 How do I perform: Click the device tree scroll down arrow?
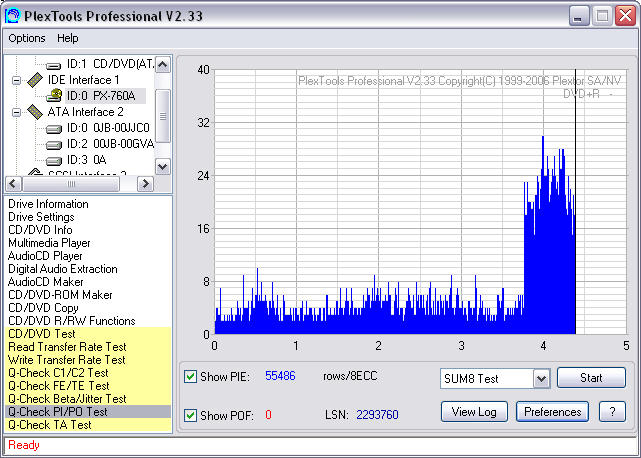click(x=163, y=166)
